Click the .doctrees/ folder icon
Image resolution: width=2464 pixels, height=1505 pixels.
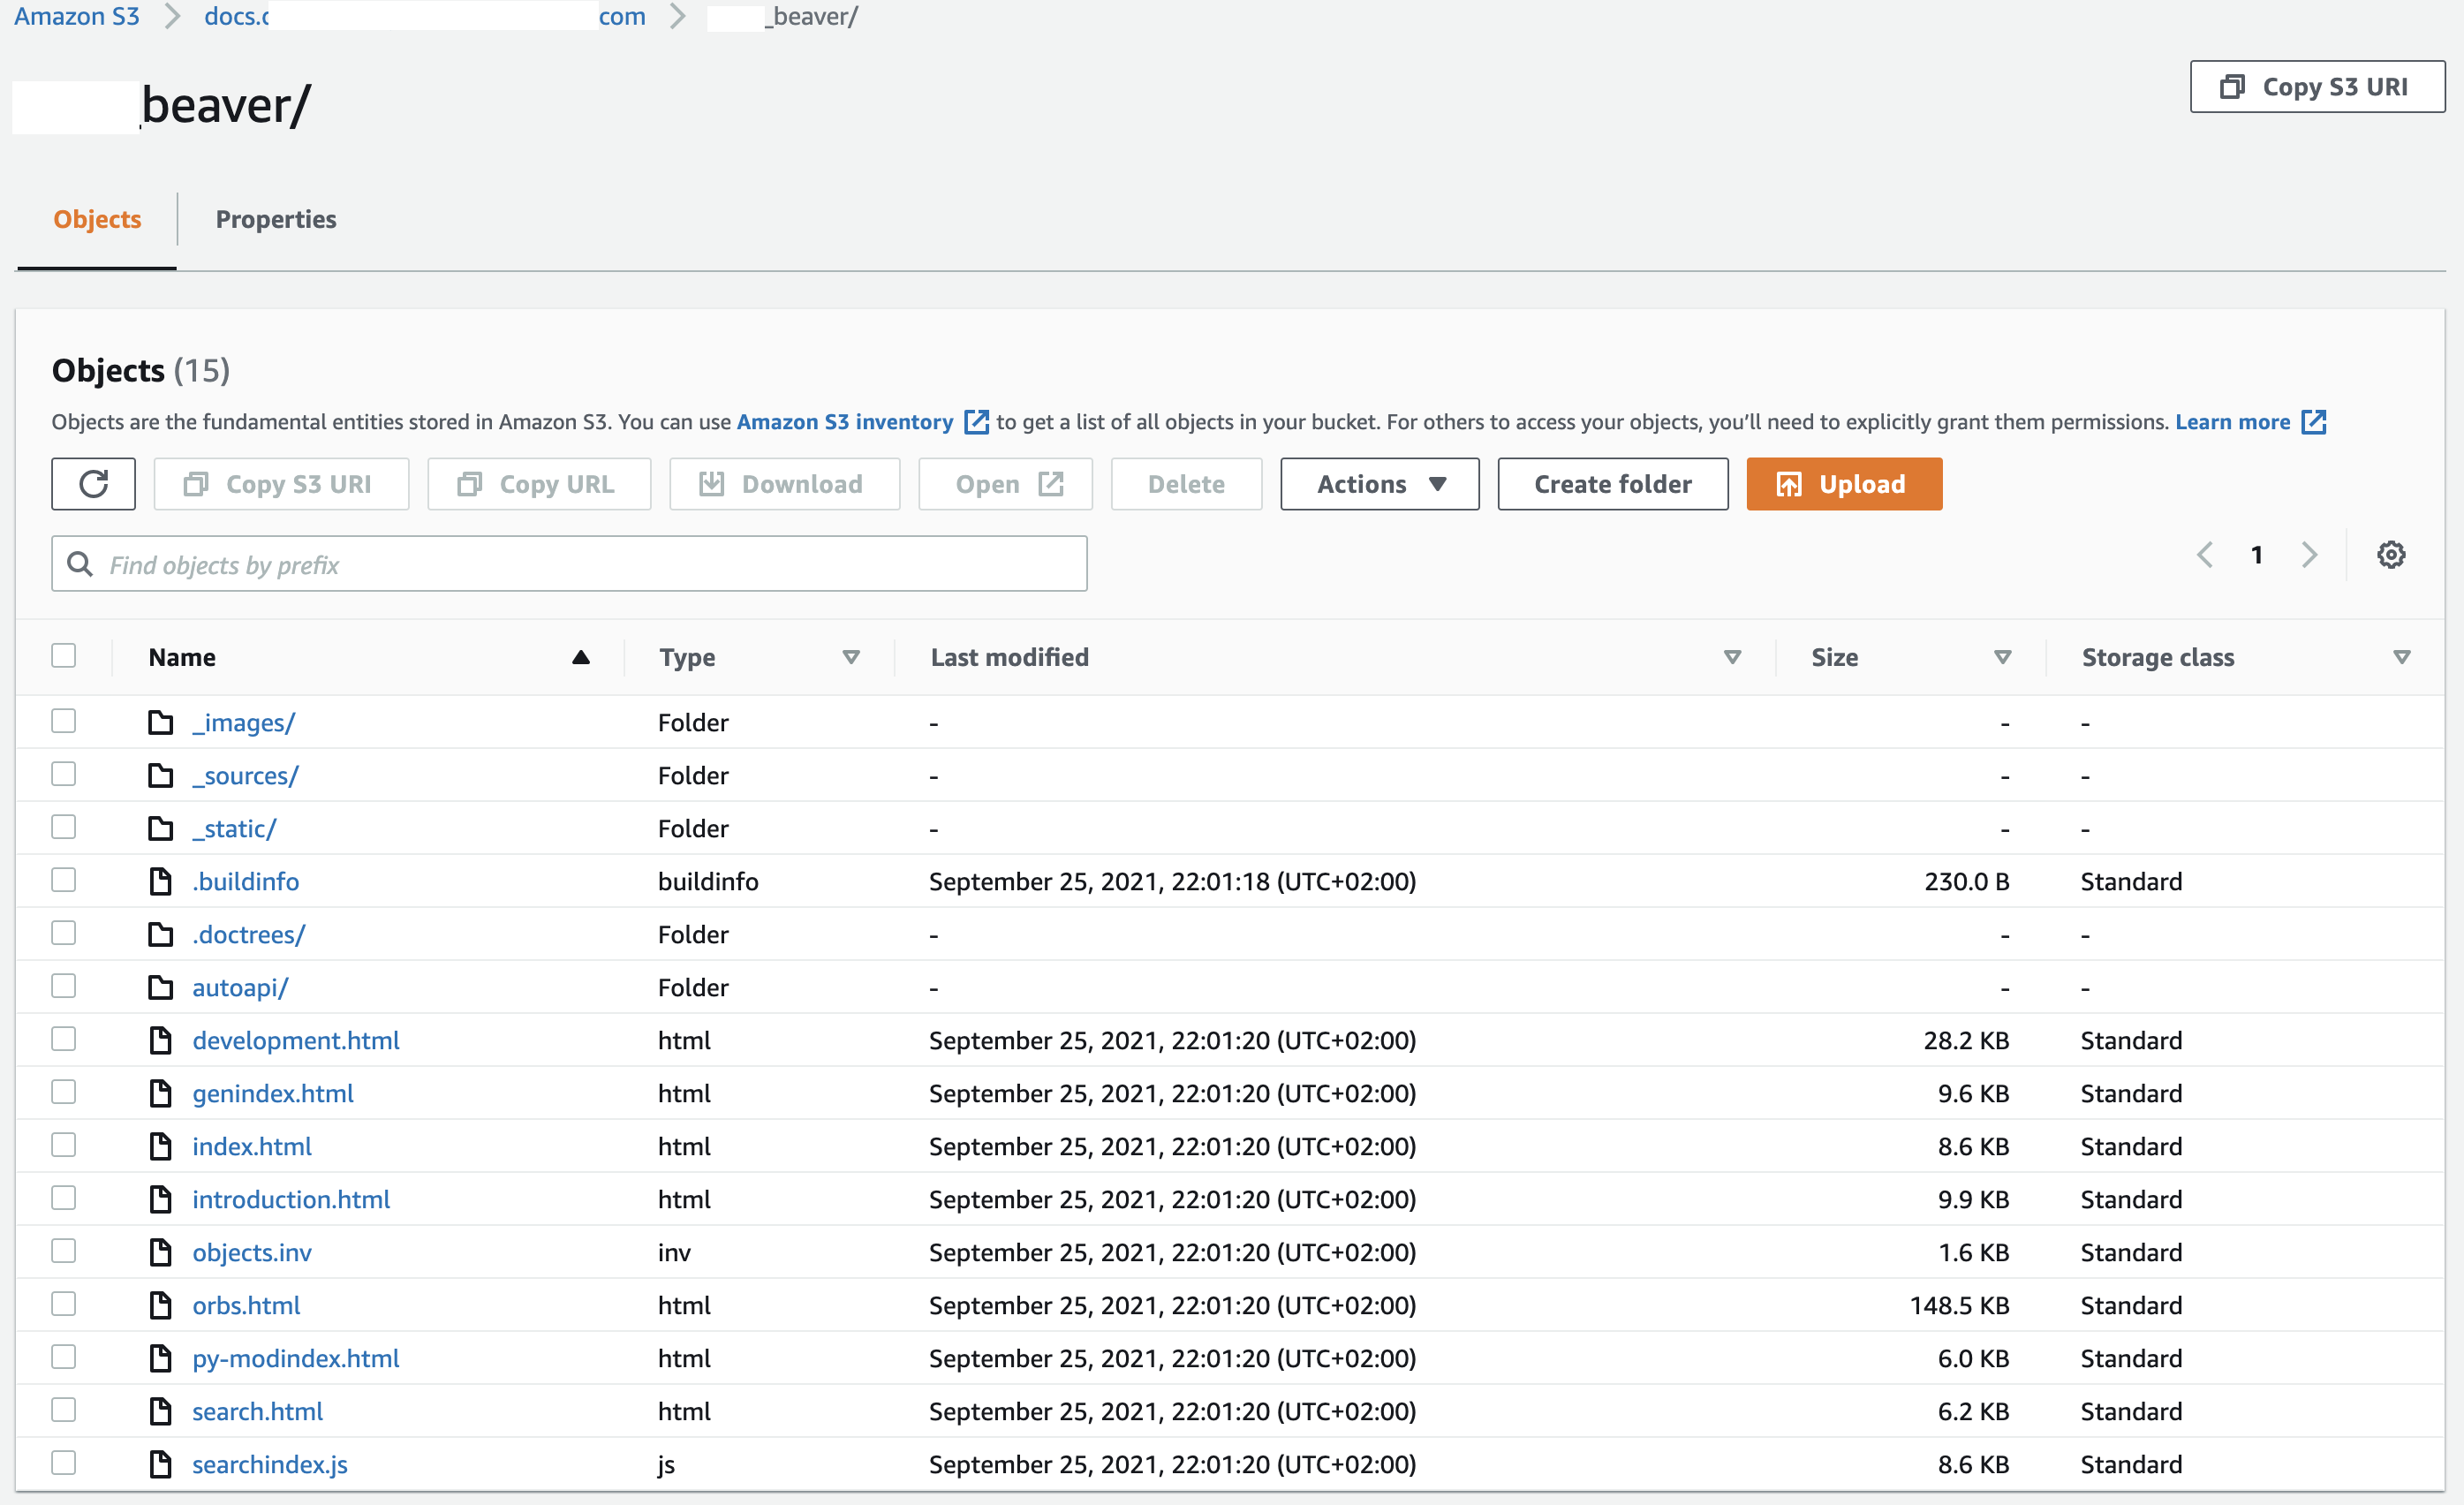[160, 934]
